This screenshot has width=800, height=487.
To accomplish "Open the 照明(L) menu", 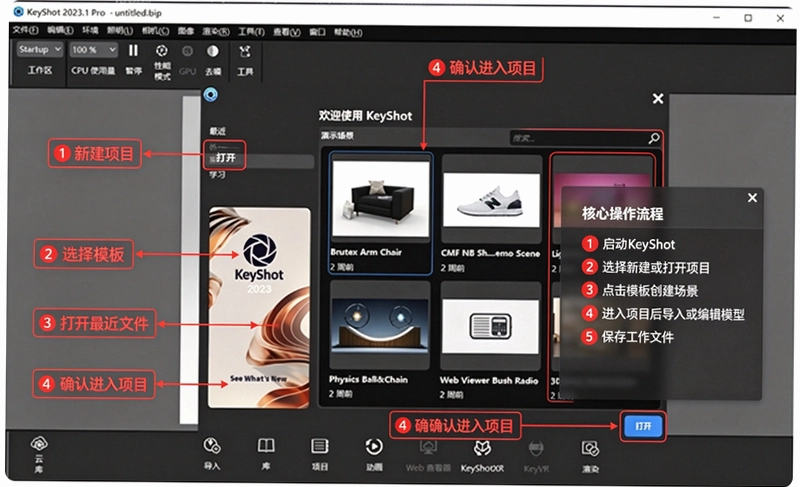I will click(x=120, y=31).
